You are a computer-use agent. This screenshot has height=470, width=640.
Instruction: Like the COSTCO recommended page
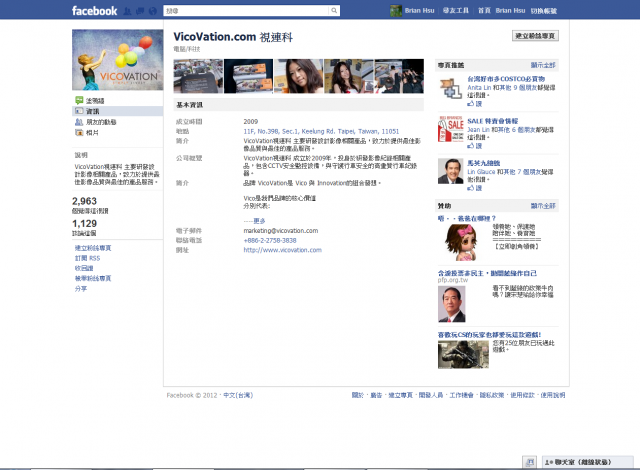(475, 104)
